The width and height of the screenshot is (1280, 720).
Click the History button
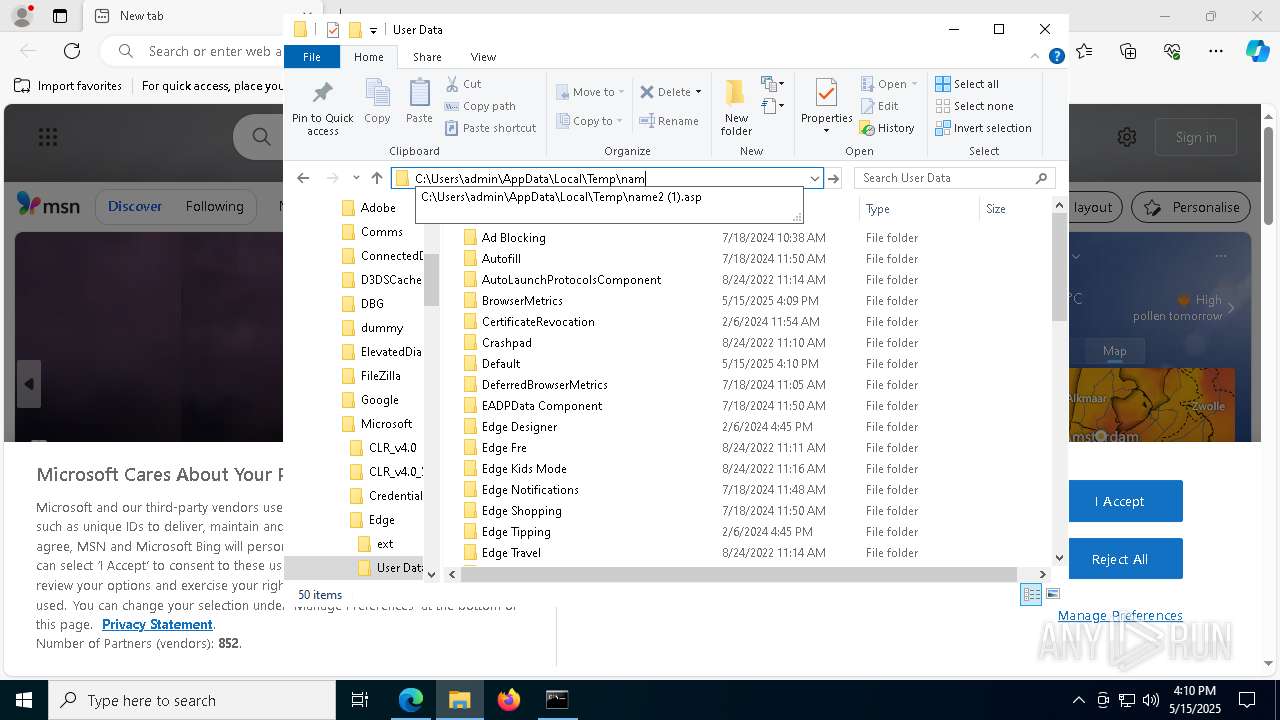[886, 128]
